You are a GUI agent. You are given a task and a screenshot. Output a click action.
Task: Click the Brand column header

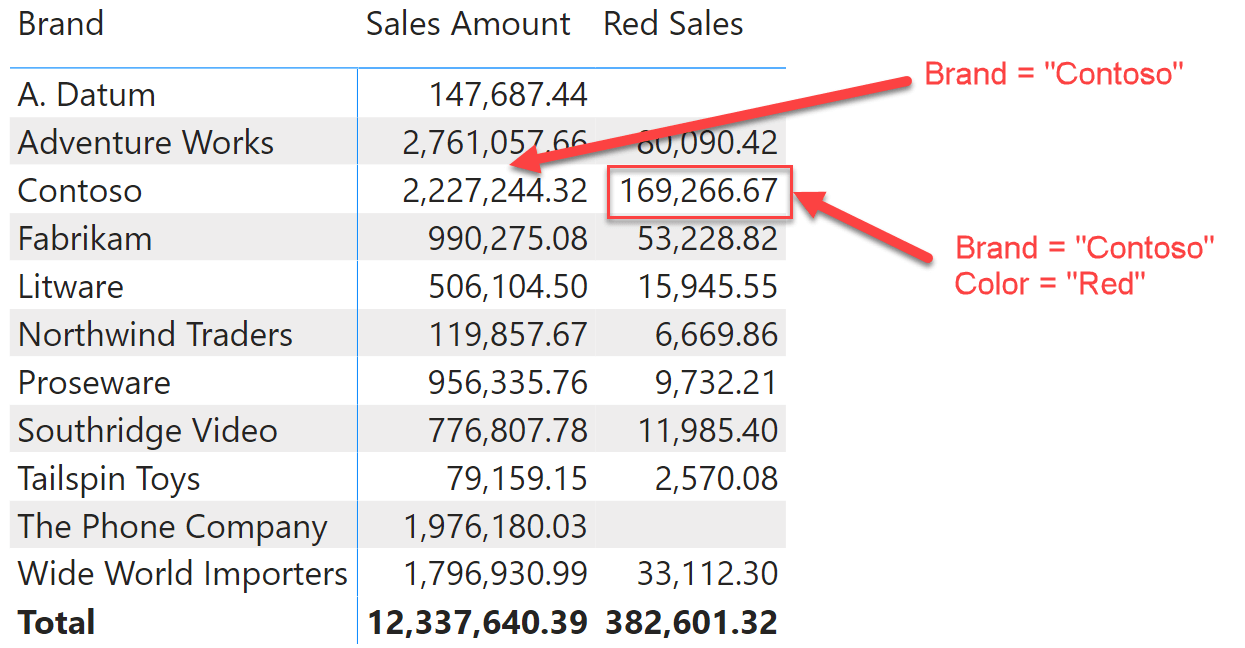click(x=60, y=24)
